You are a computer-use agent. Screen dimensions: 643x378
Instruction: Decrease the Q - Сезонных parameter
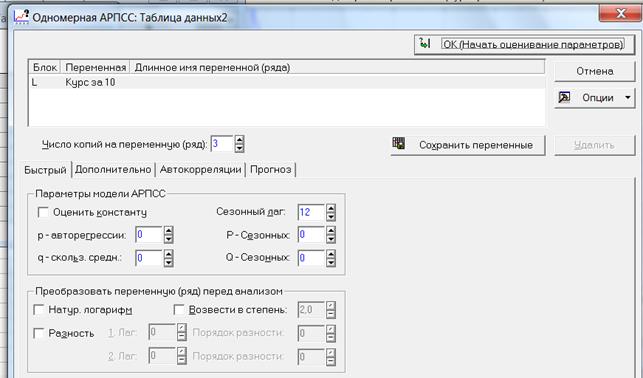[331, 262]
